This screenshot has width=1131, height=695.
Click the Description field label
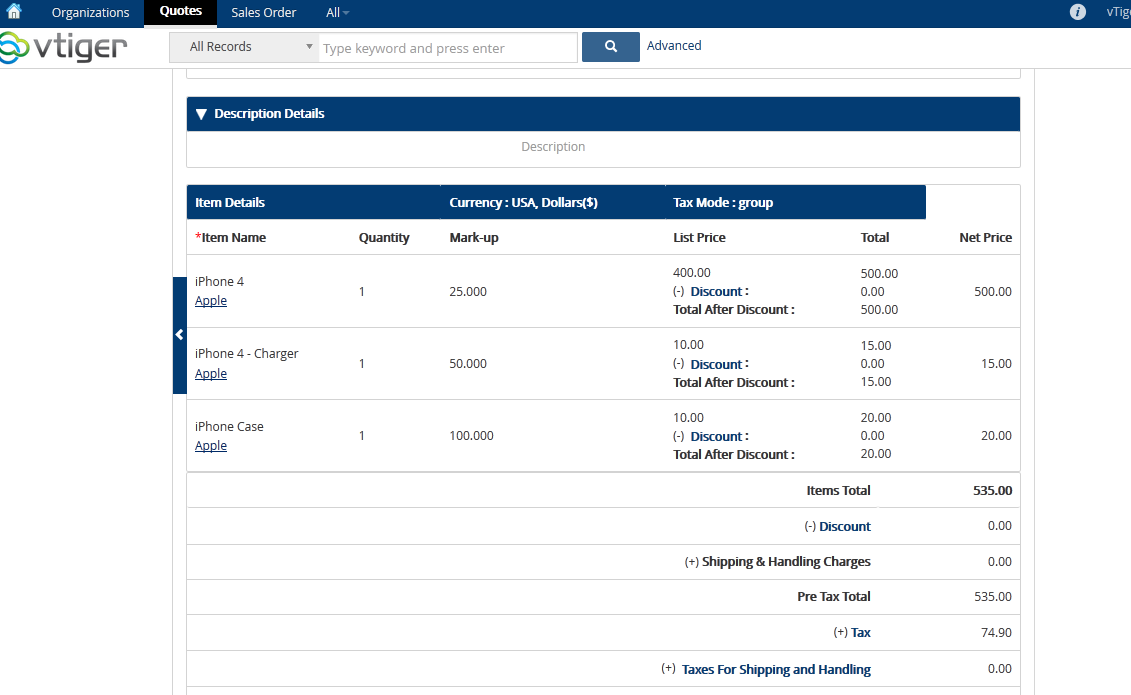point(553,146)
